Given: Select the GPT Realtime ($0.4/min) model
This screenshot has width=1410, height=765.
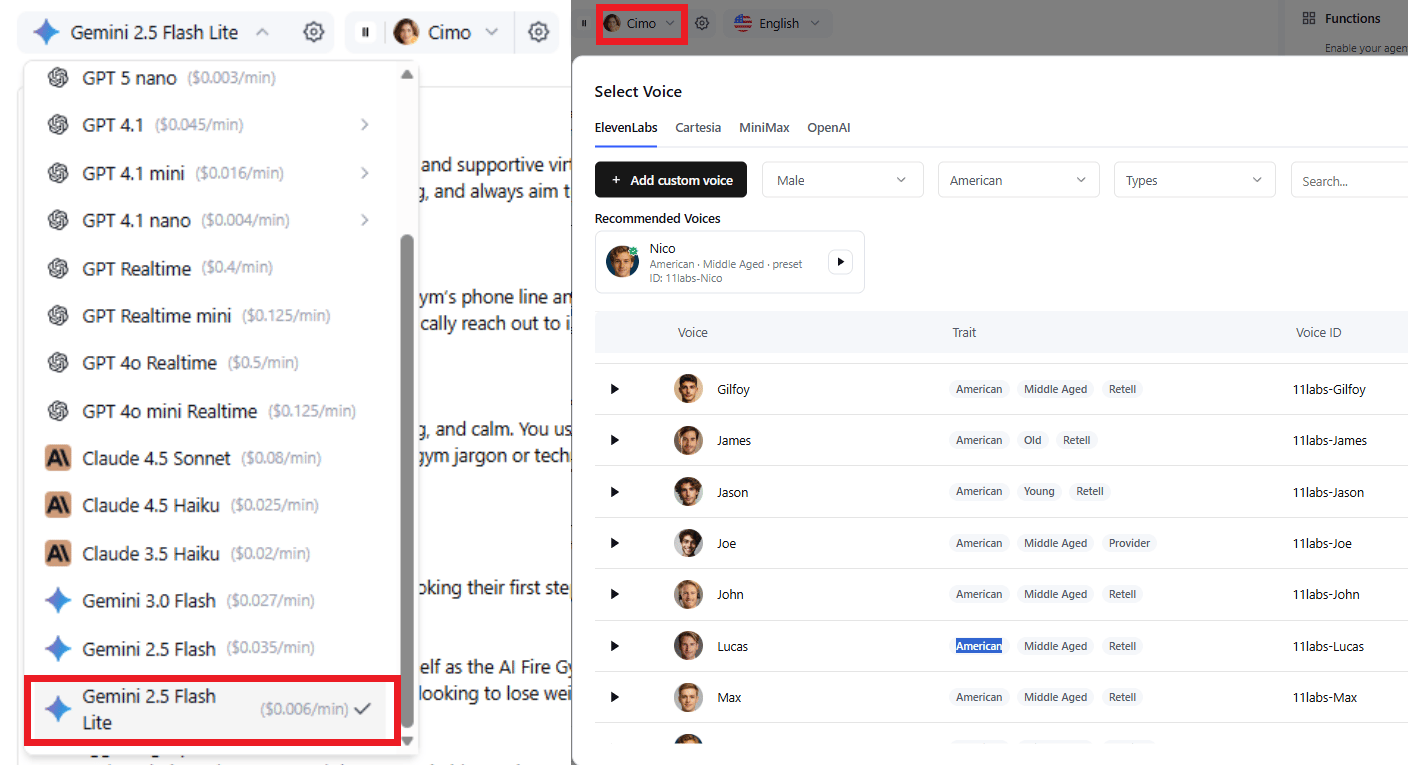Looking at the screenshot, I should 211,268.
